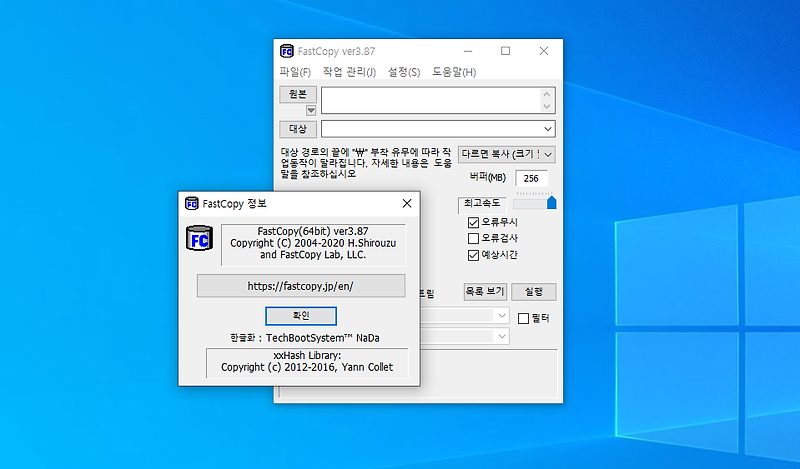This screenshot has width=800, height=469.
Task: Click the source box scroll down arrow
Action: click(x=547, y=106)
